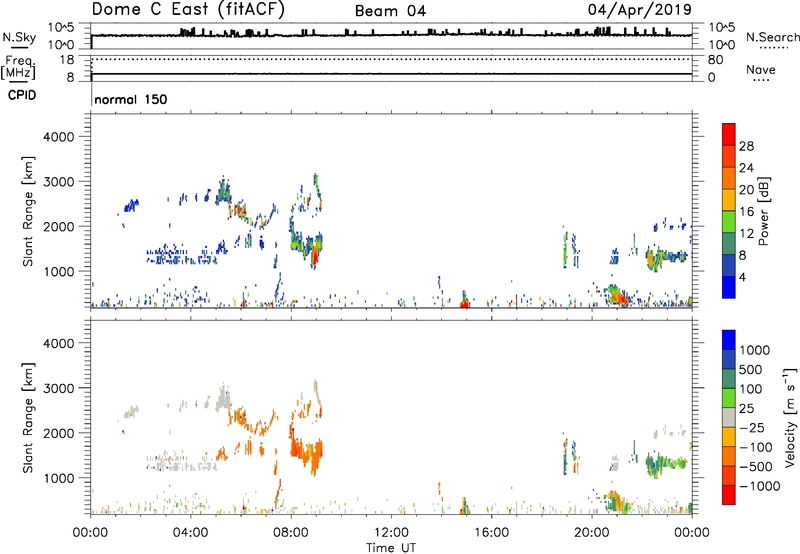800x554 pixels.
Task: Click the "25" velocity colorbar label
Action: point(746,409)
